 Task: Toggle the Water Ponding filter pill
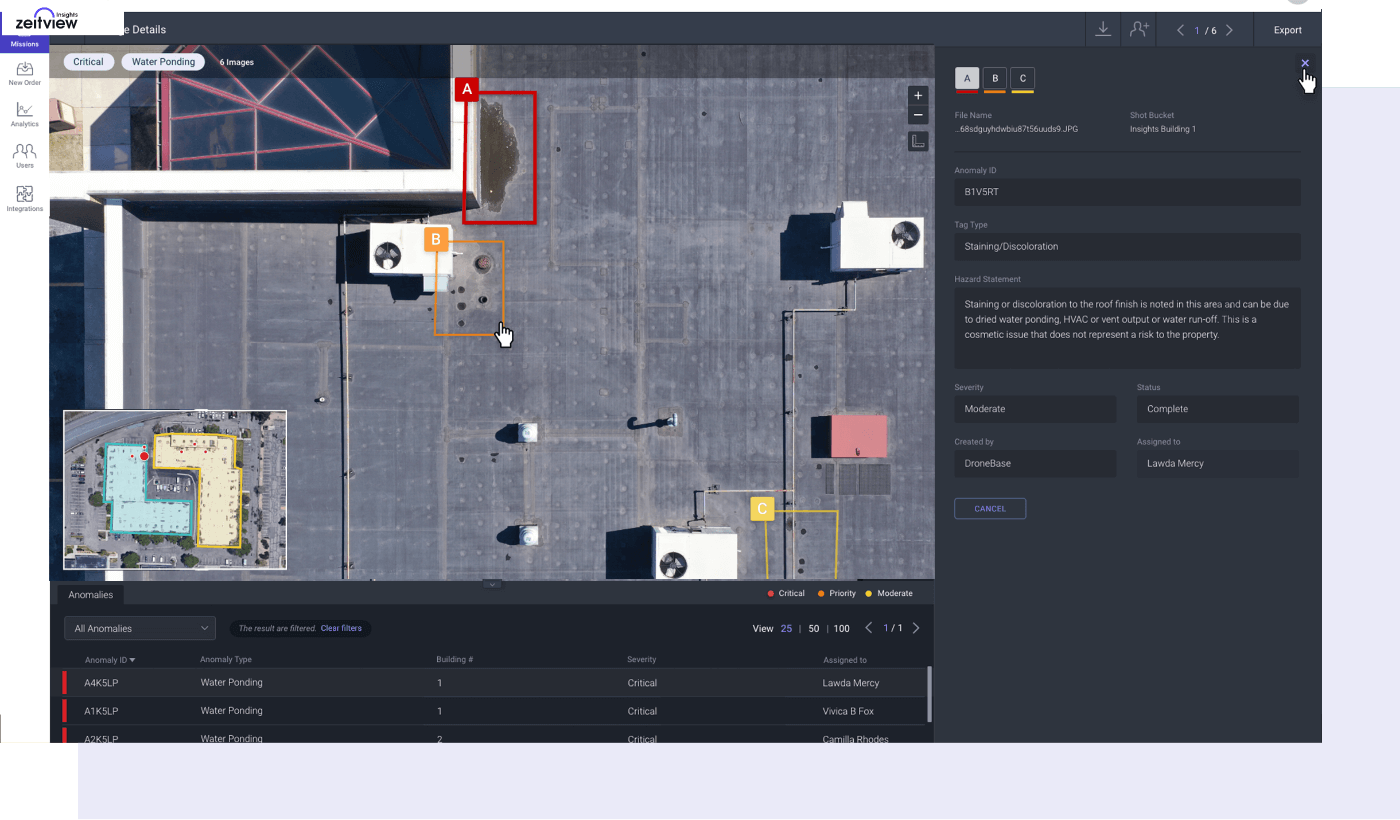(x=163, y=61)
